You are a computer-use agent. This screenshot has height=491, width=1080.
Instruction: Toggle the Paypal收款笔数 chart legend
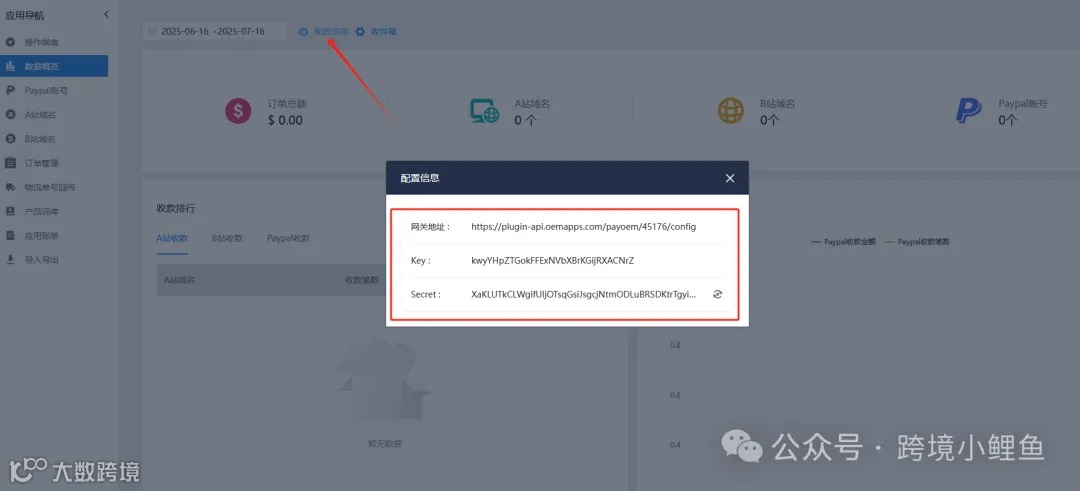click(x=917, y=242)
